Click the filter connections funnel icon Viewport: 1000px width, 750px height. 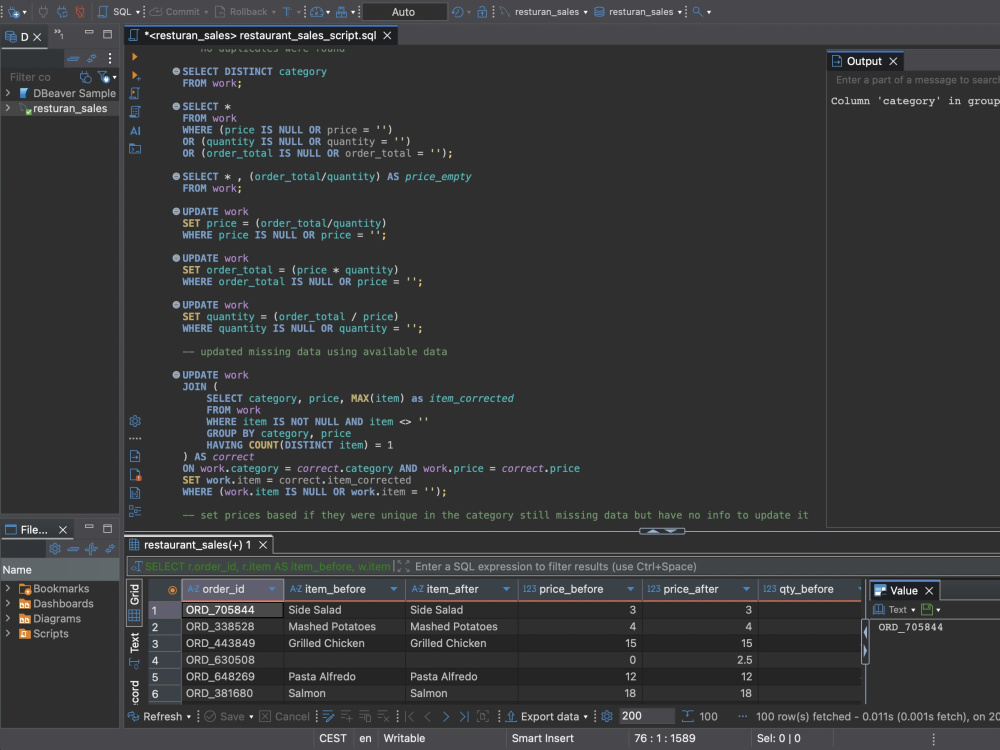pos(104,77)
